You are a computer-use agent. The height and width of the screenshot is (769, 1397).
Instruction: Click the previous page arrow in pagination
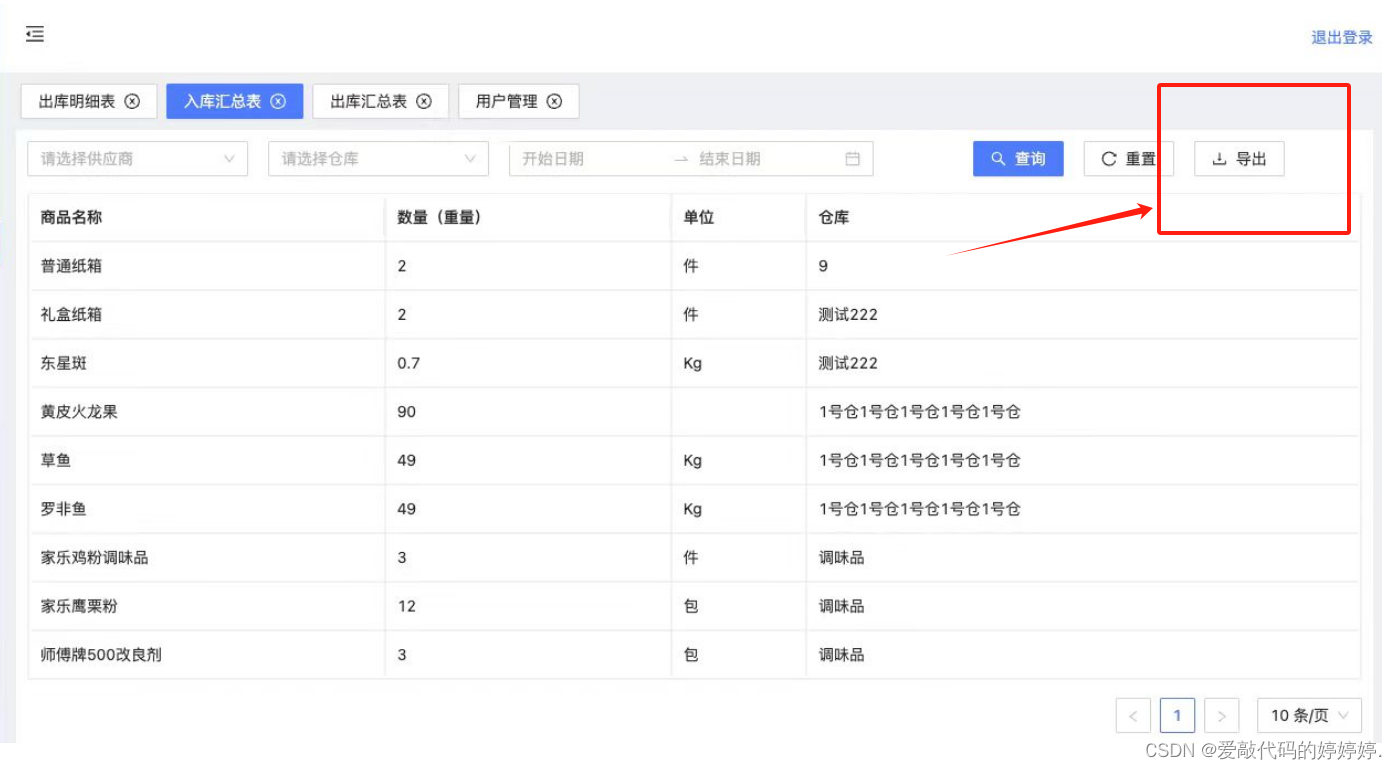coord(1133,715)
